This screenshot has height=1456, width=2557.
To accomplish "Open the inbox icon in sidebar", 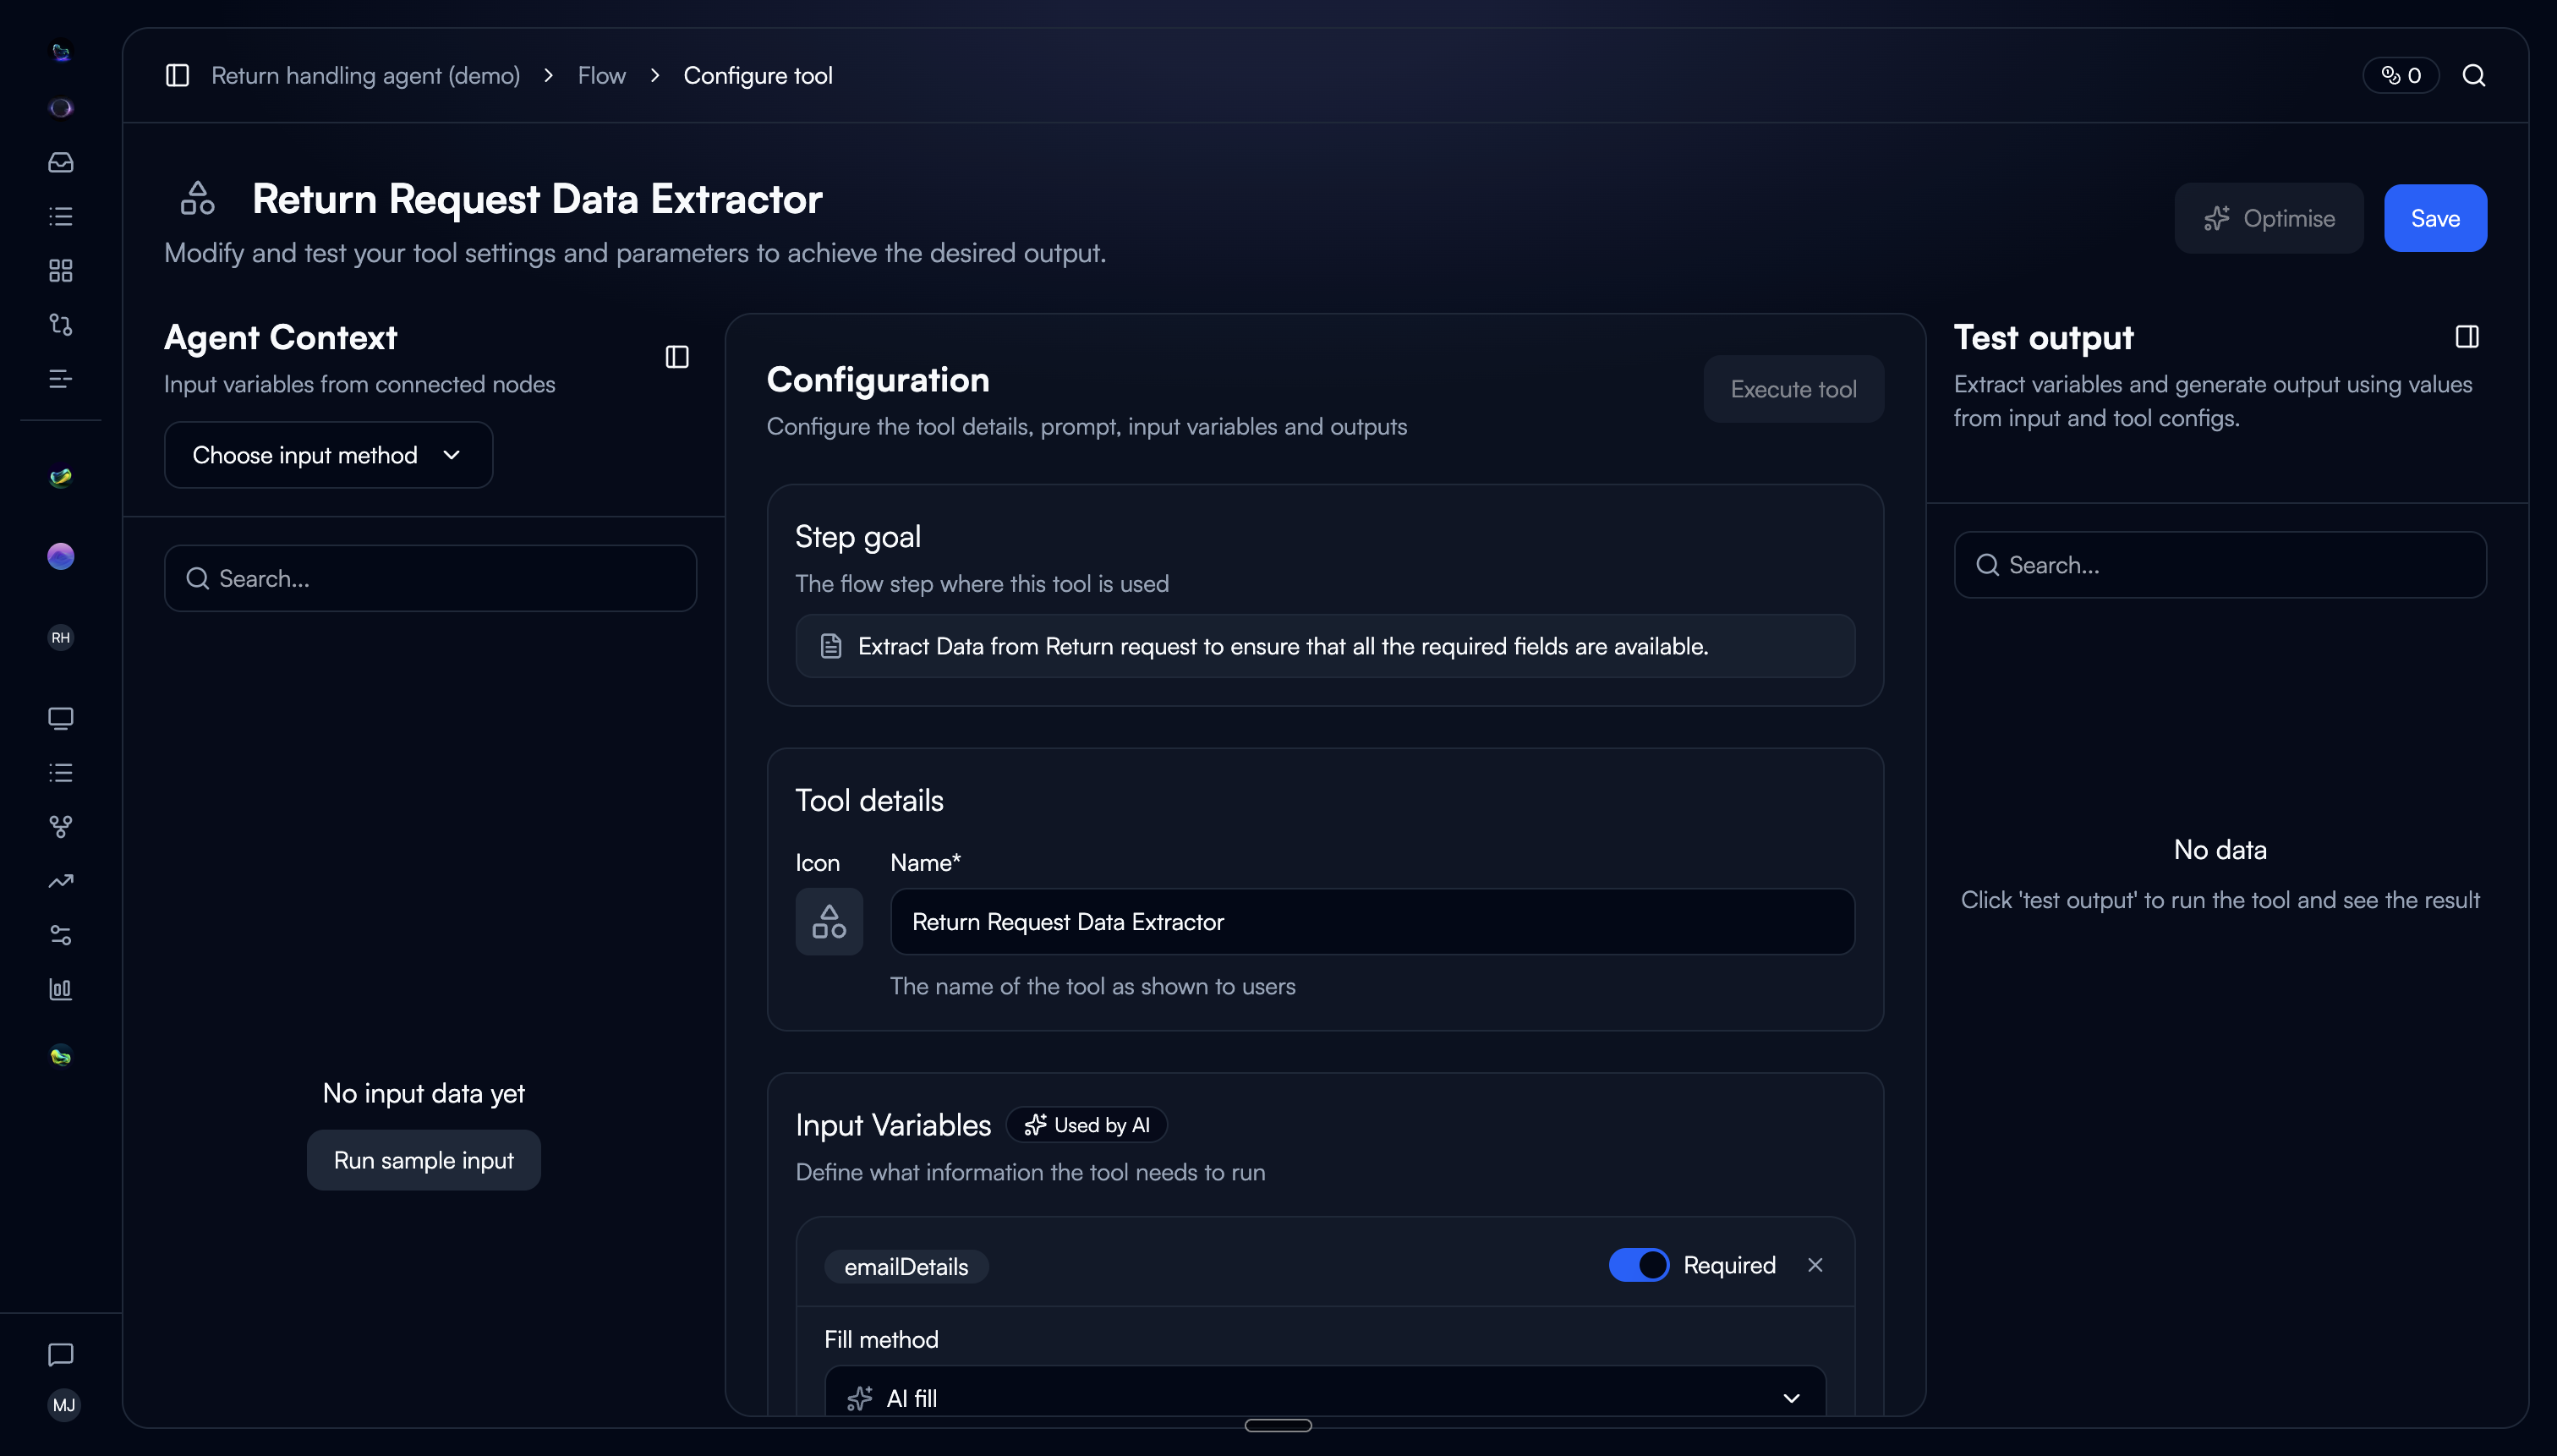I will coord(61,162).
